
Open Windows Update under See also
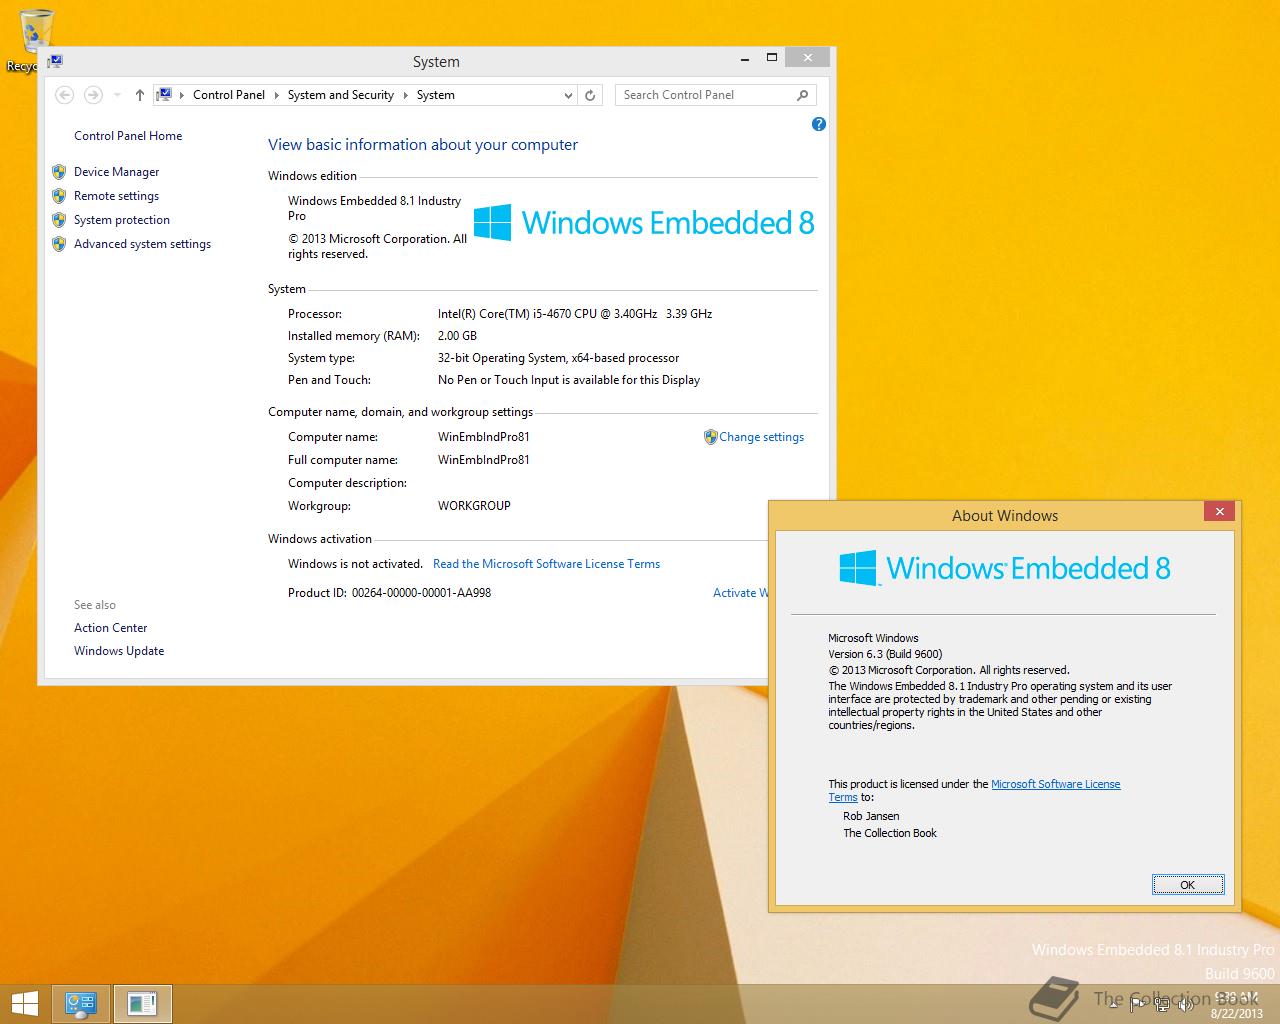[119, 651]
